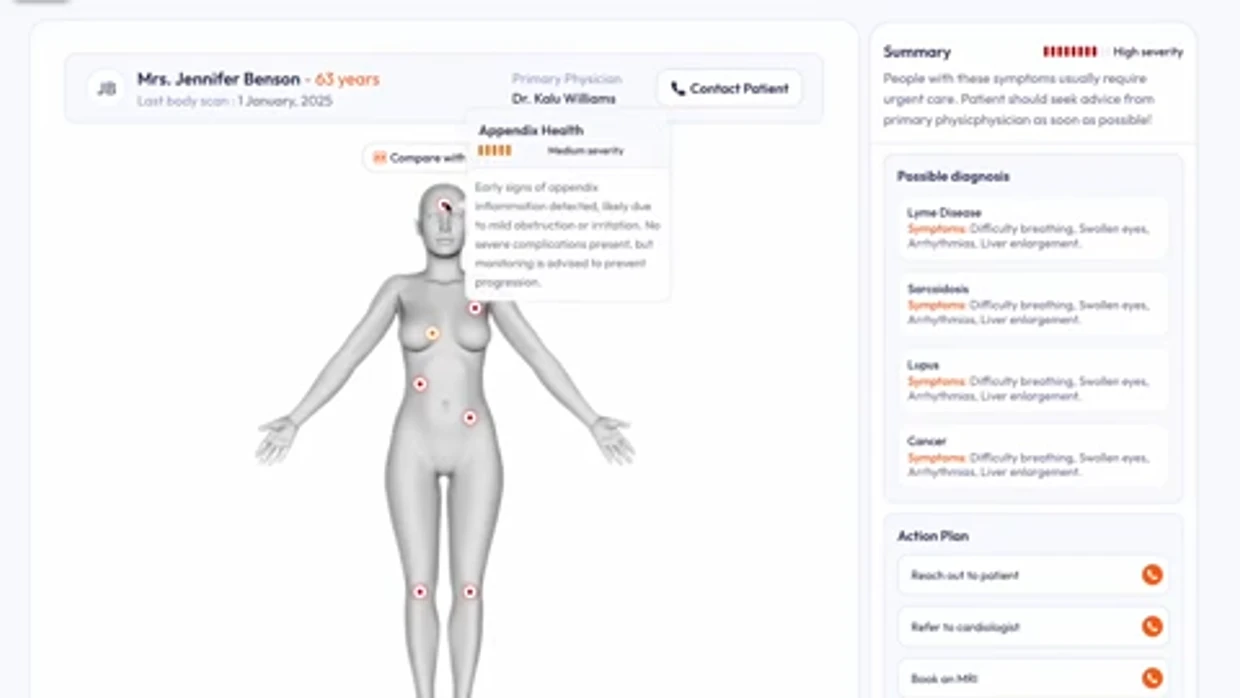Click the JB patient avatar
This screenshot has height=698, width=1240.
pos(106,88)
